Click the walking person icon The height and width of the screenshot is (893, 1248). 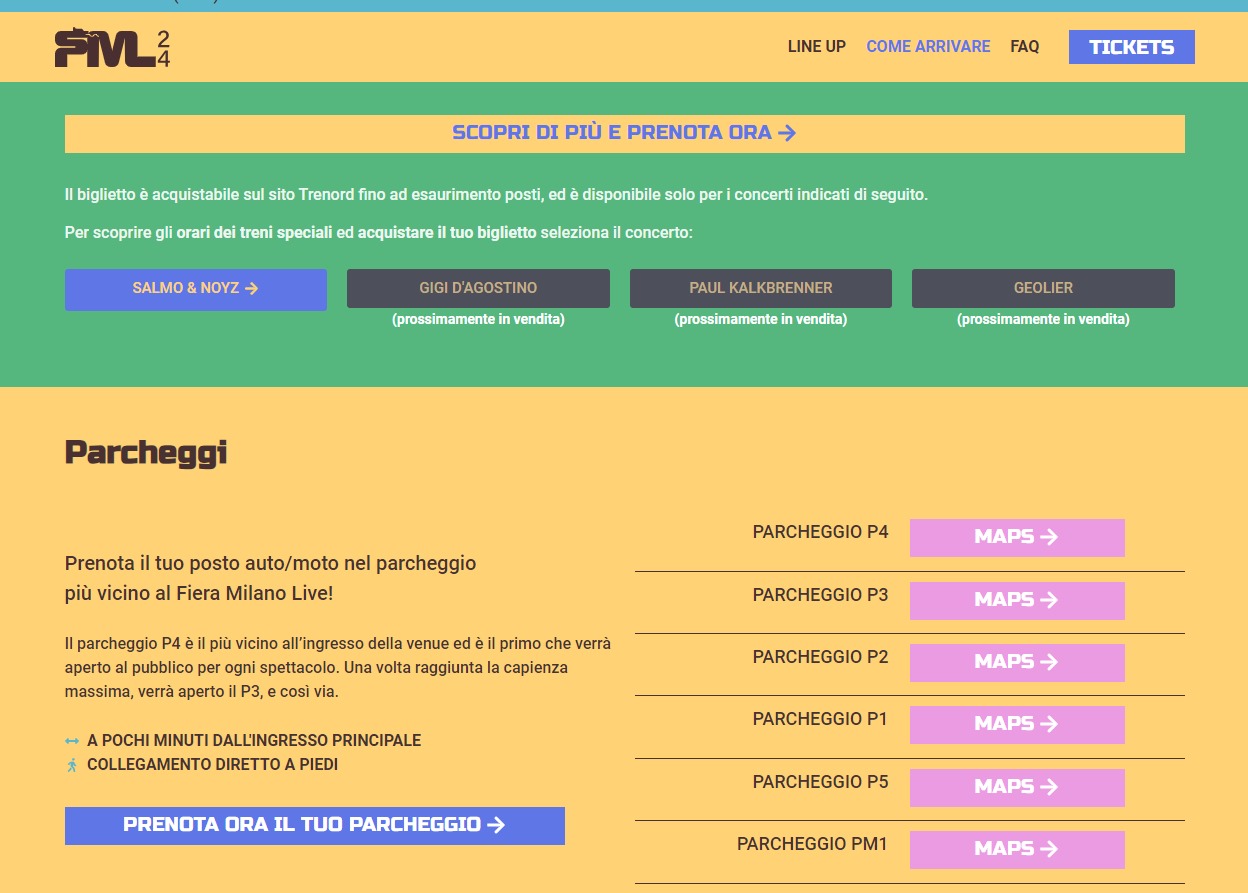click(x=72, y=765)
